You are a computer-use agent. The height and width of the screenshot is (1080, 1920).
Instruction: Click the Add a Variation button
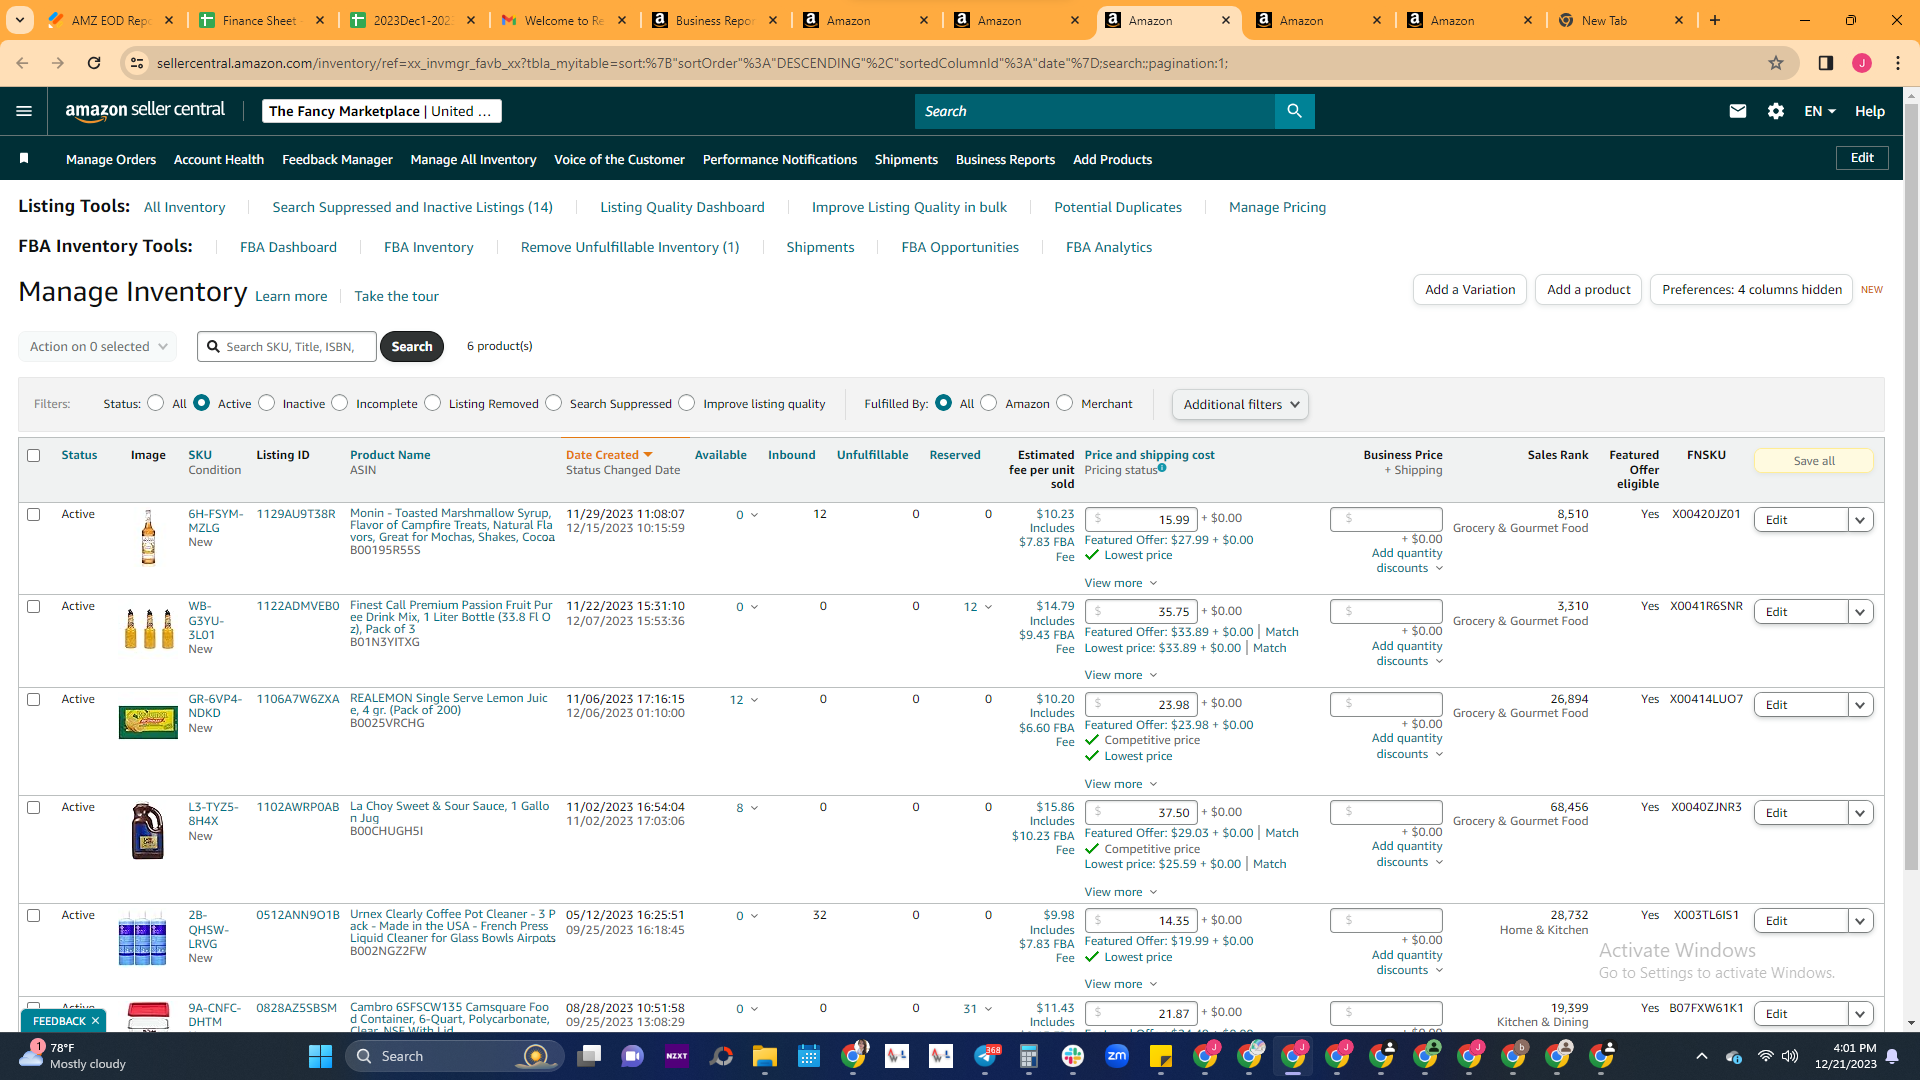click(1470, 290)
